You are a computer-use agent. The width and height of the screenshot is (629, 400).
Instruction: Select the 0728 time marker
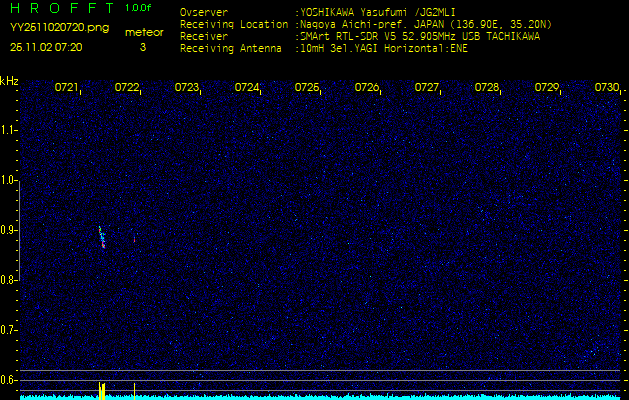tap(487, 88)
